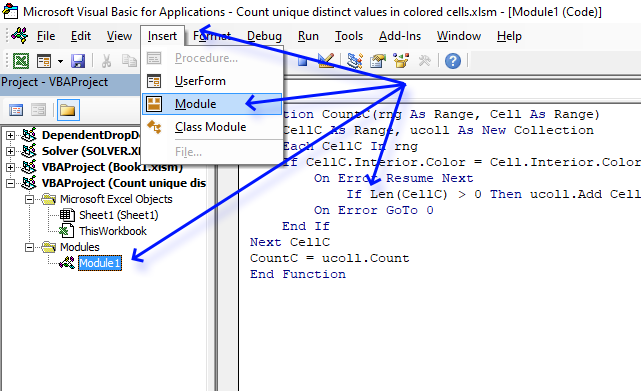Select the Modules folder label

[80, 247]
